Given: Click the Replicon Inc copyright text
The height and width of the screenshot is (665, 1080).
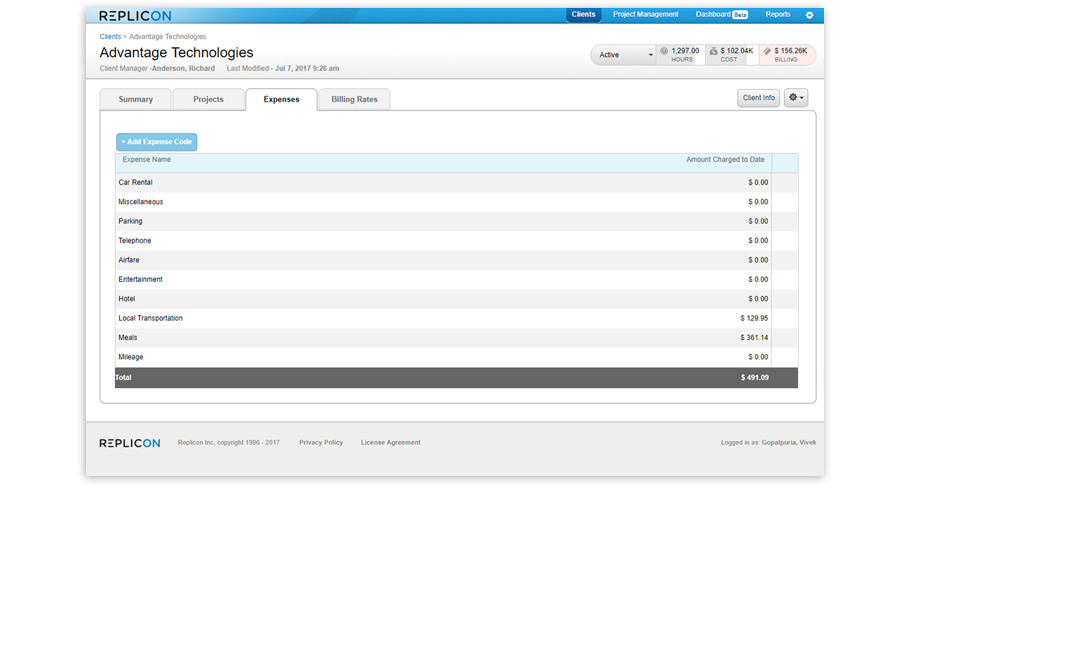Looking at the screenshot, I should (x=229, y=442).
